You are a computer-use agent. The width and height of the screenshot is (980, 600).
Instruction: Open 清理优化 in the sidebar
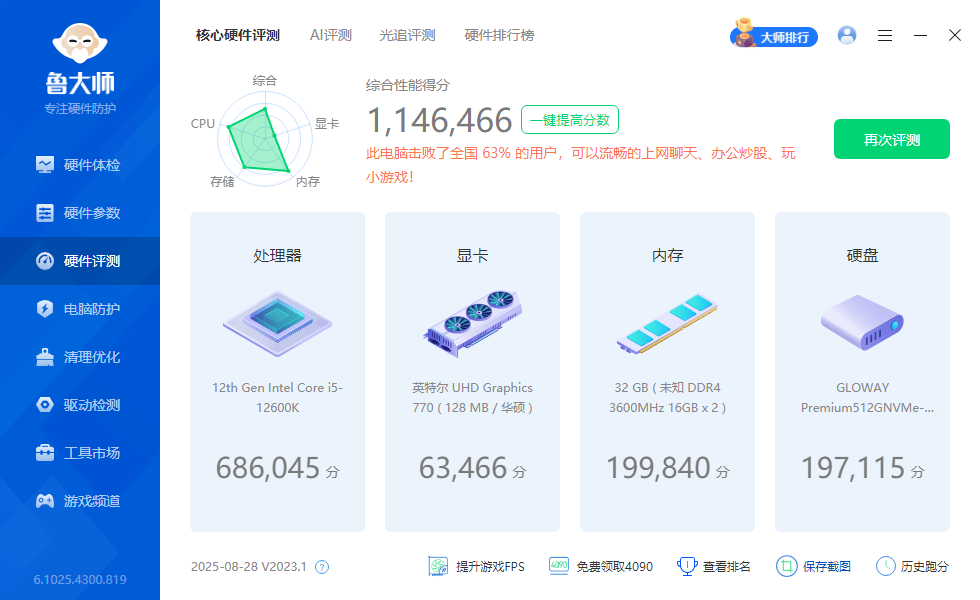click(x=80, y=358)
